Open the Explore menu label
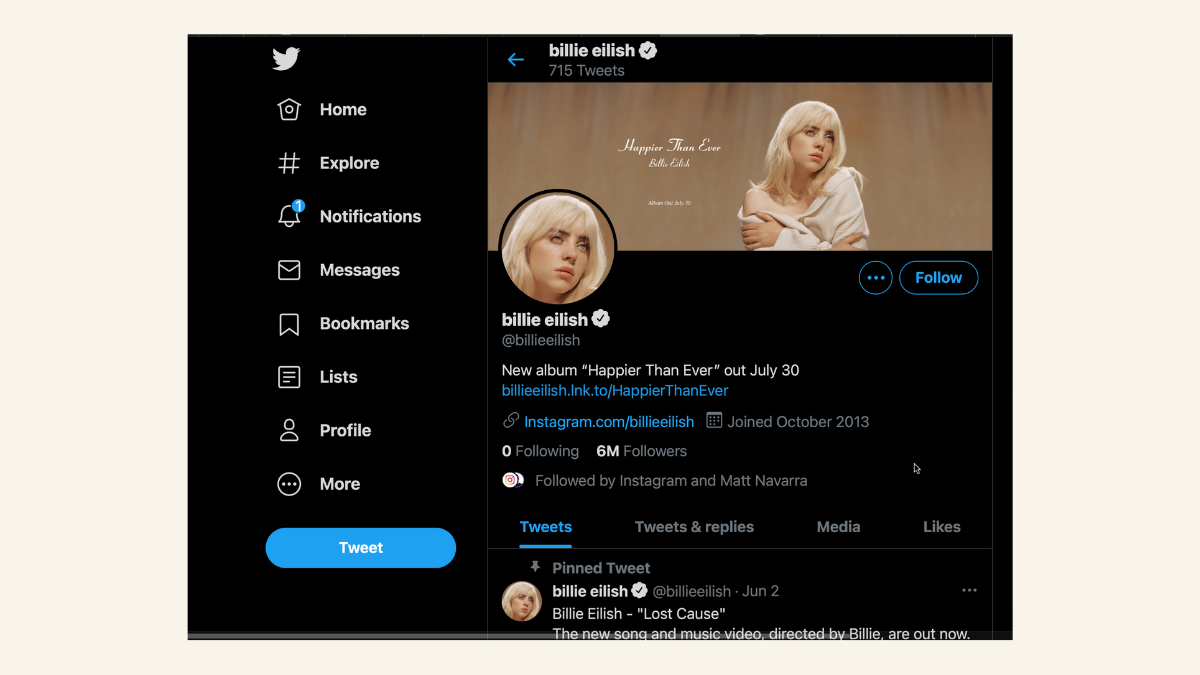The width and height of the screenshot is (1200, 675). pos(349,163)
